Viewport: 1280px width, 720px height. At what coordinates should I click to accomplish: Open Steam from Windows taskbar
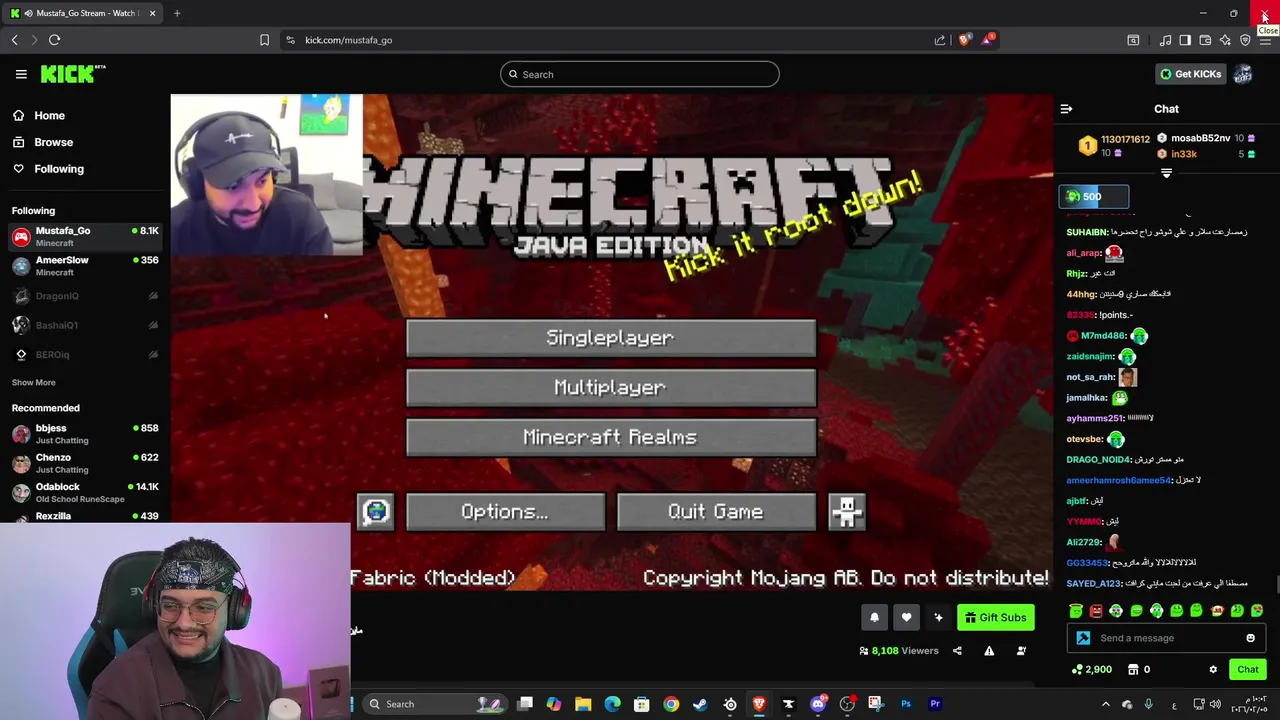[700, 704]
